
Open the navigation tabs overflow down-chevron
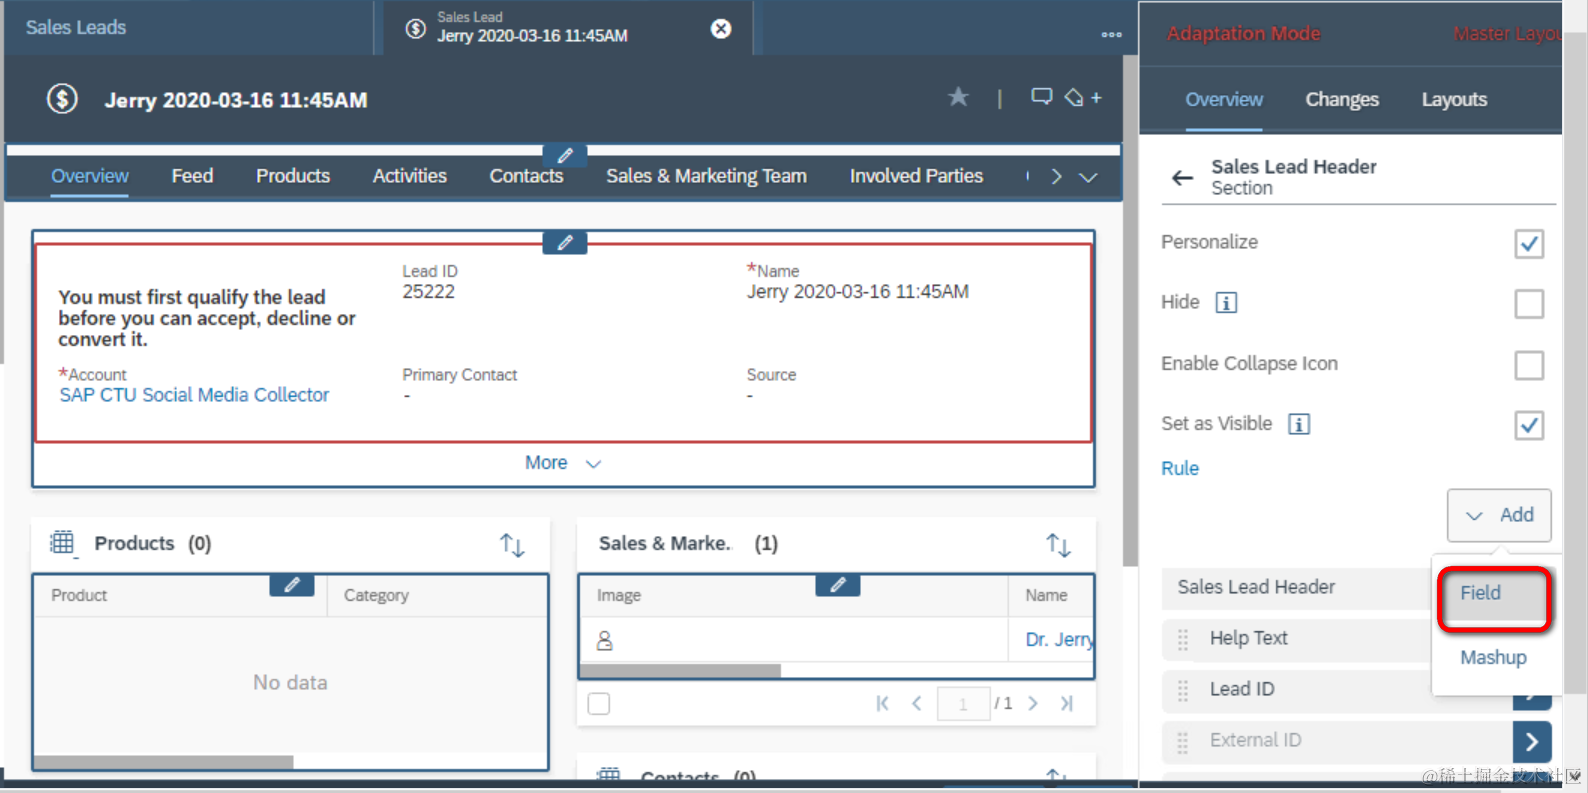click(x=1088, y=177)
